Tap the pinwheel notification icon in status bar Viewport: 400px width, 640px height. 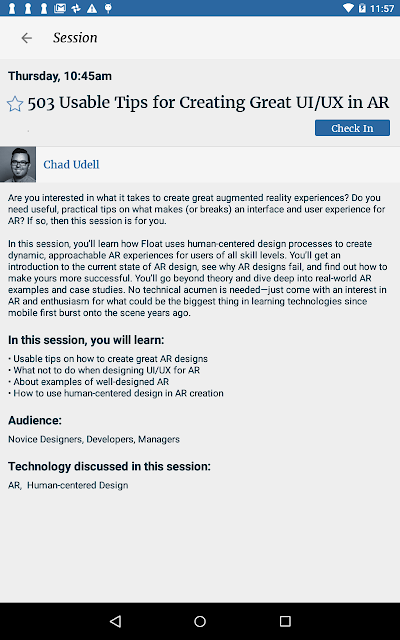(76, 8)
